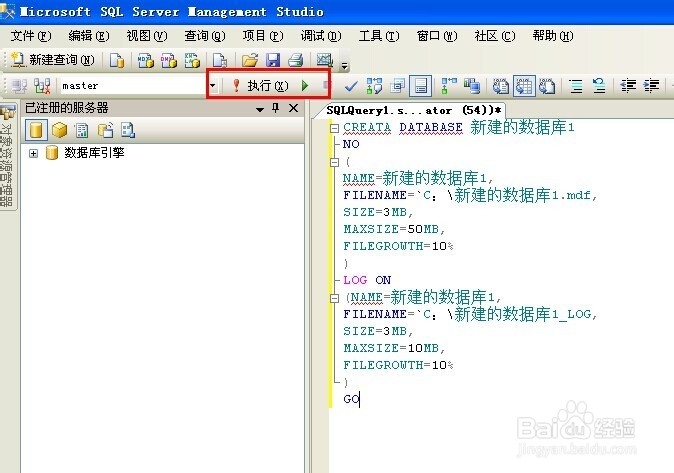The height and width of the screenshot is (473, 674).
Task: Open the 视图(V) menu
Action: click(147, 36)
